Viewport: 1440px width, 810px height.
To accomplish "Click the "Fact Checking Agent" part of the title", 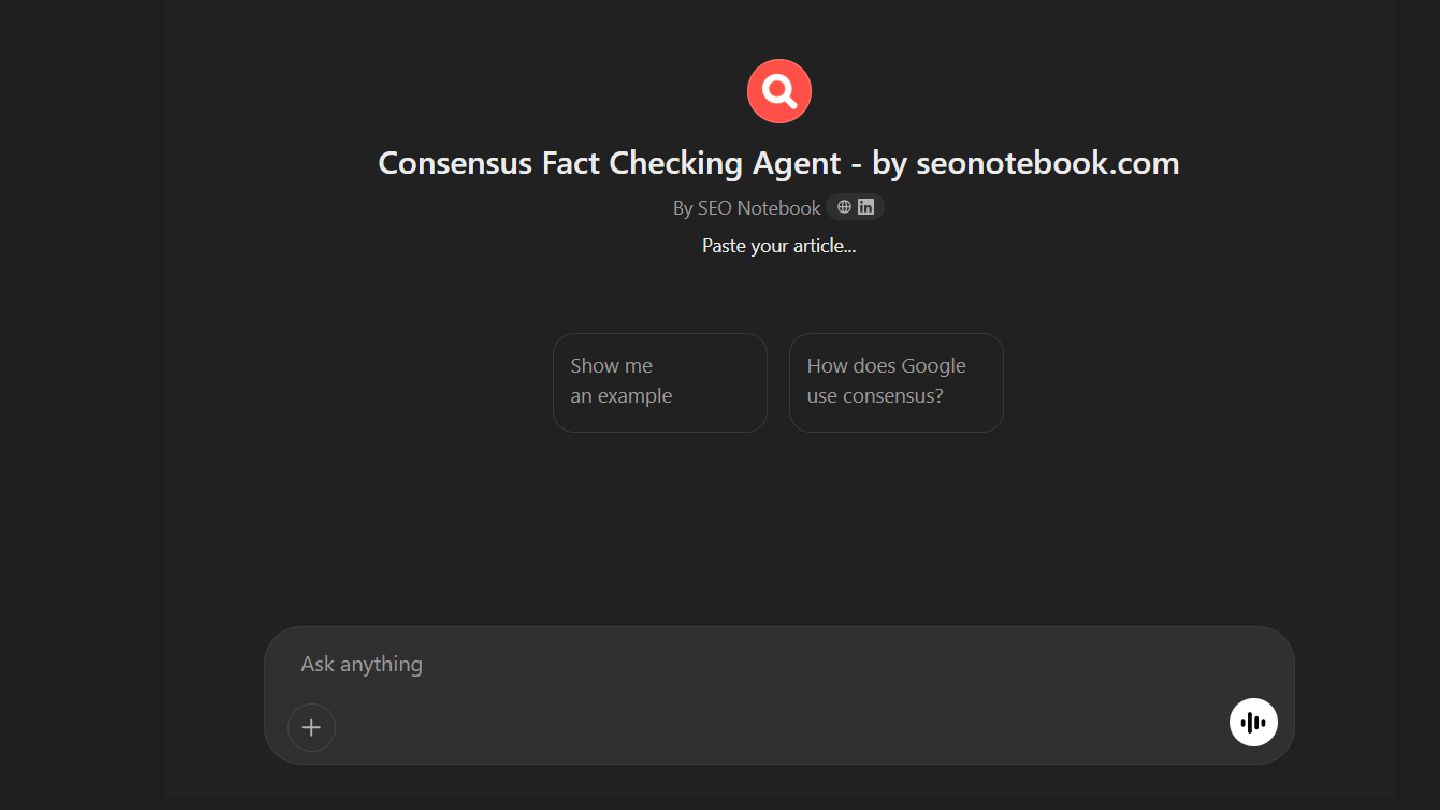I will click(691, 163).
